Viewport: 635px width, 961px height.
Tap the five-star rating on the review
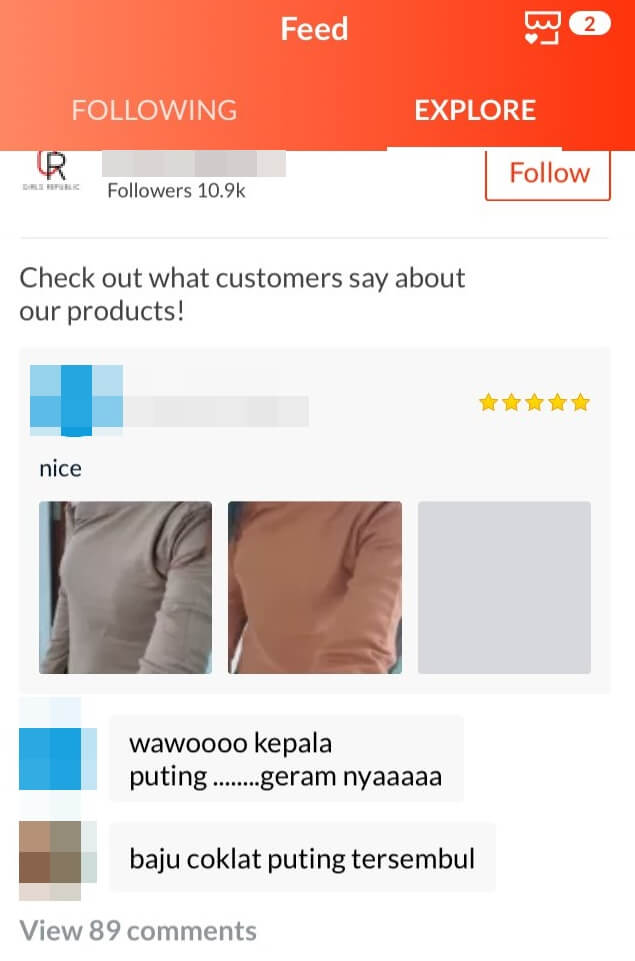point(534,403)
